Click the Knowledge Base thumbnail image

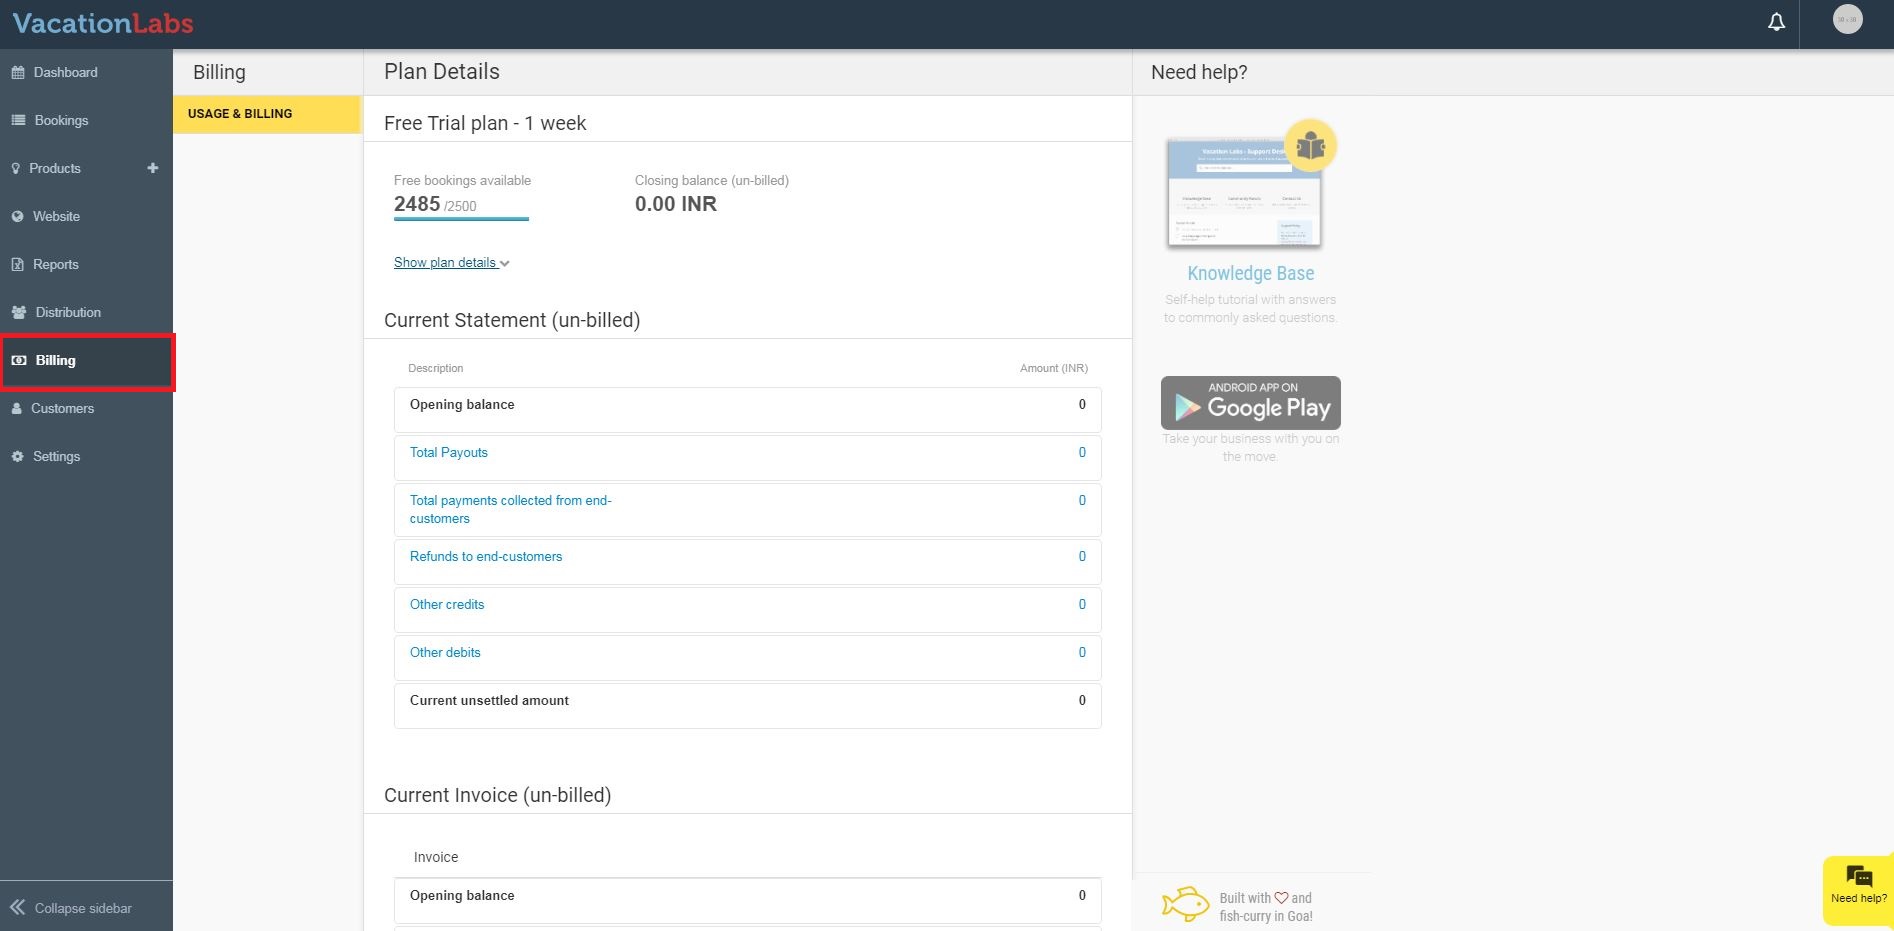pyautogui.click(x=1245, y=191)
